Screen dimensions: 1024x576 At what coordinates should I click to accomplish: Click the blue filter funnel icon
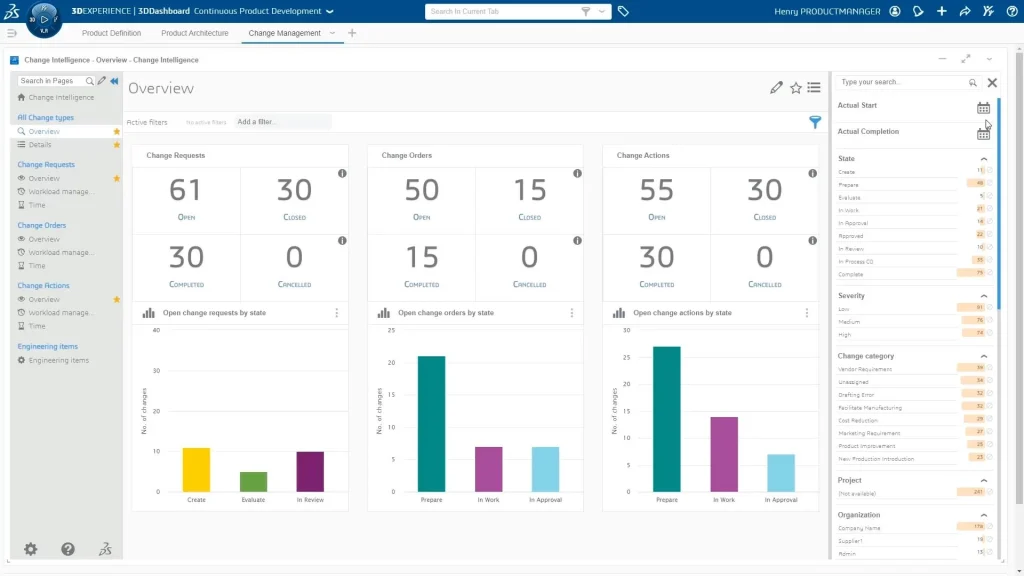point(815,122)
